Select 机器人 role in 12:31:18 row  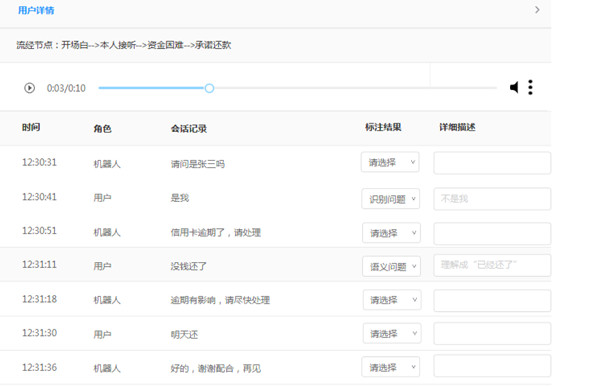(x=107, y=300)
